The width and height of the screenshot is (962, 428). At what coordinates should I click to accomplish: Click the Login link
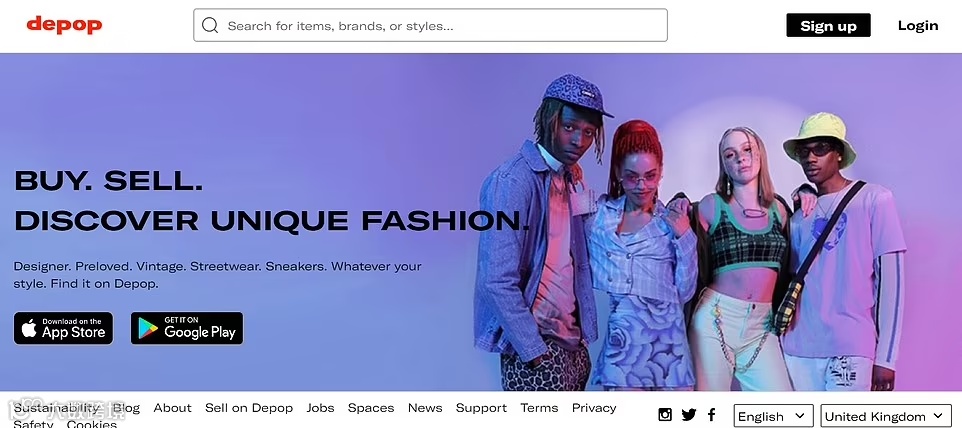(918, 25)
